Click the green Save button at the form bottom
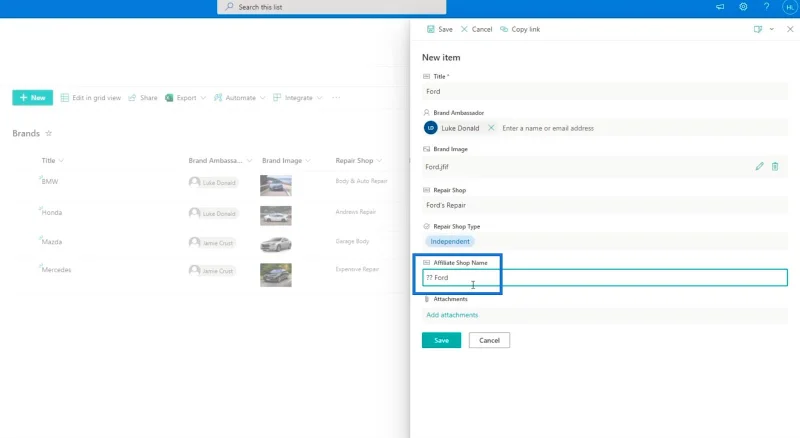The image size is (800, 438). pyautogui.click(x=441, y=340)
